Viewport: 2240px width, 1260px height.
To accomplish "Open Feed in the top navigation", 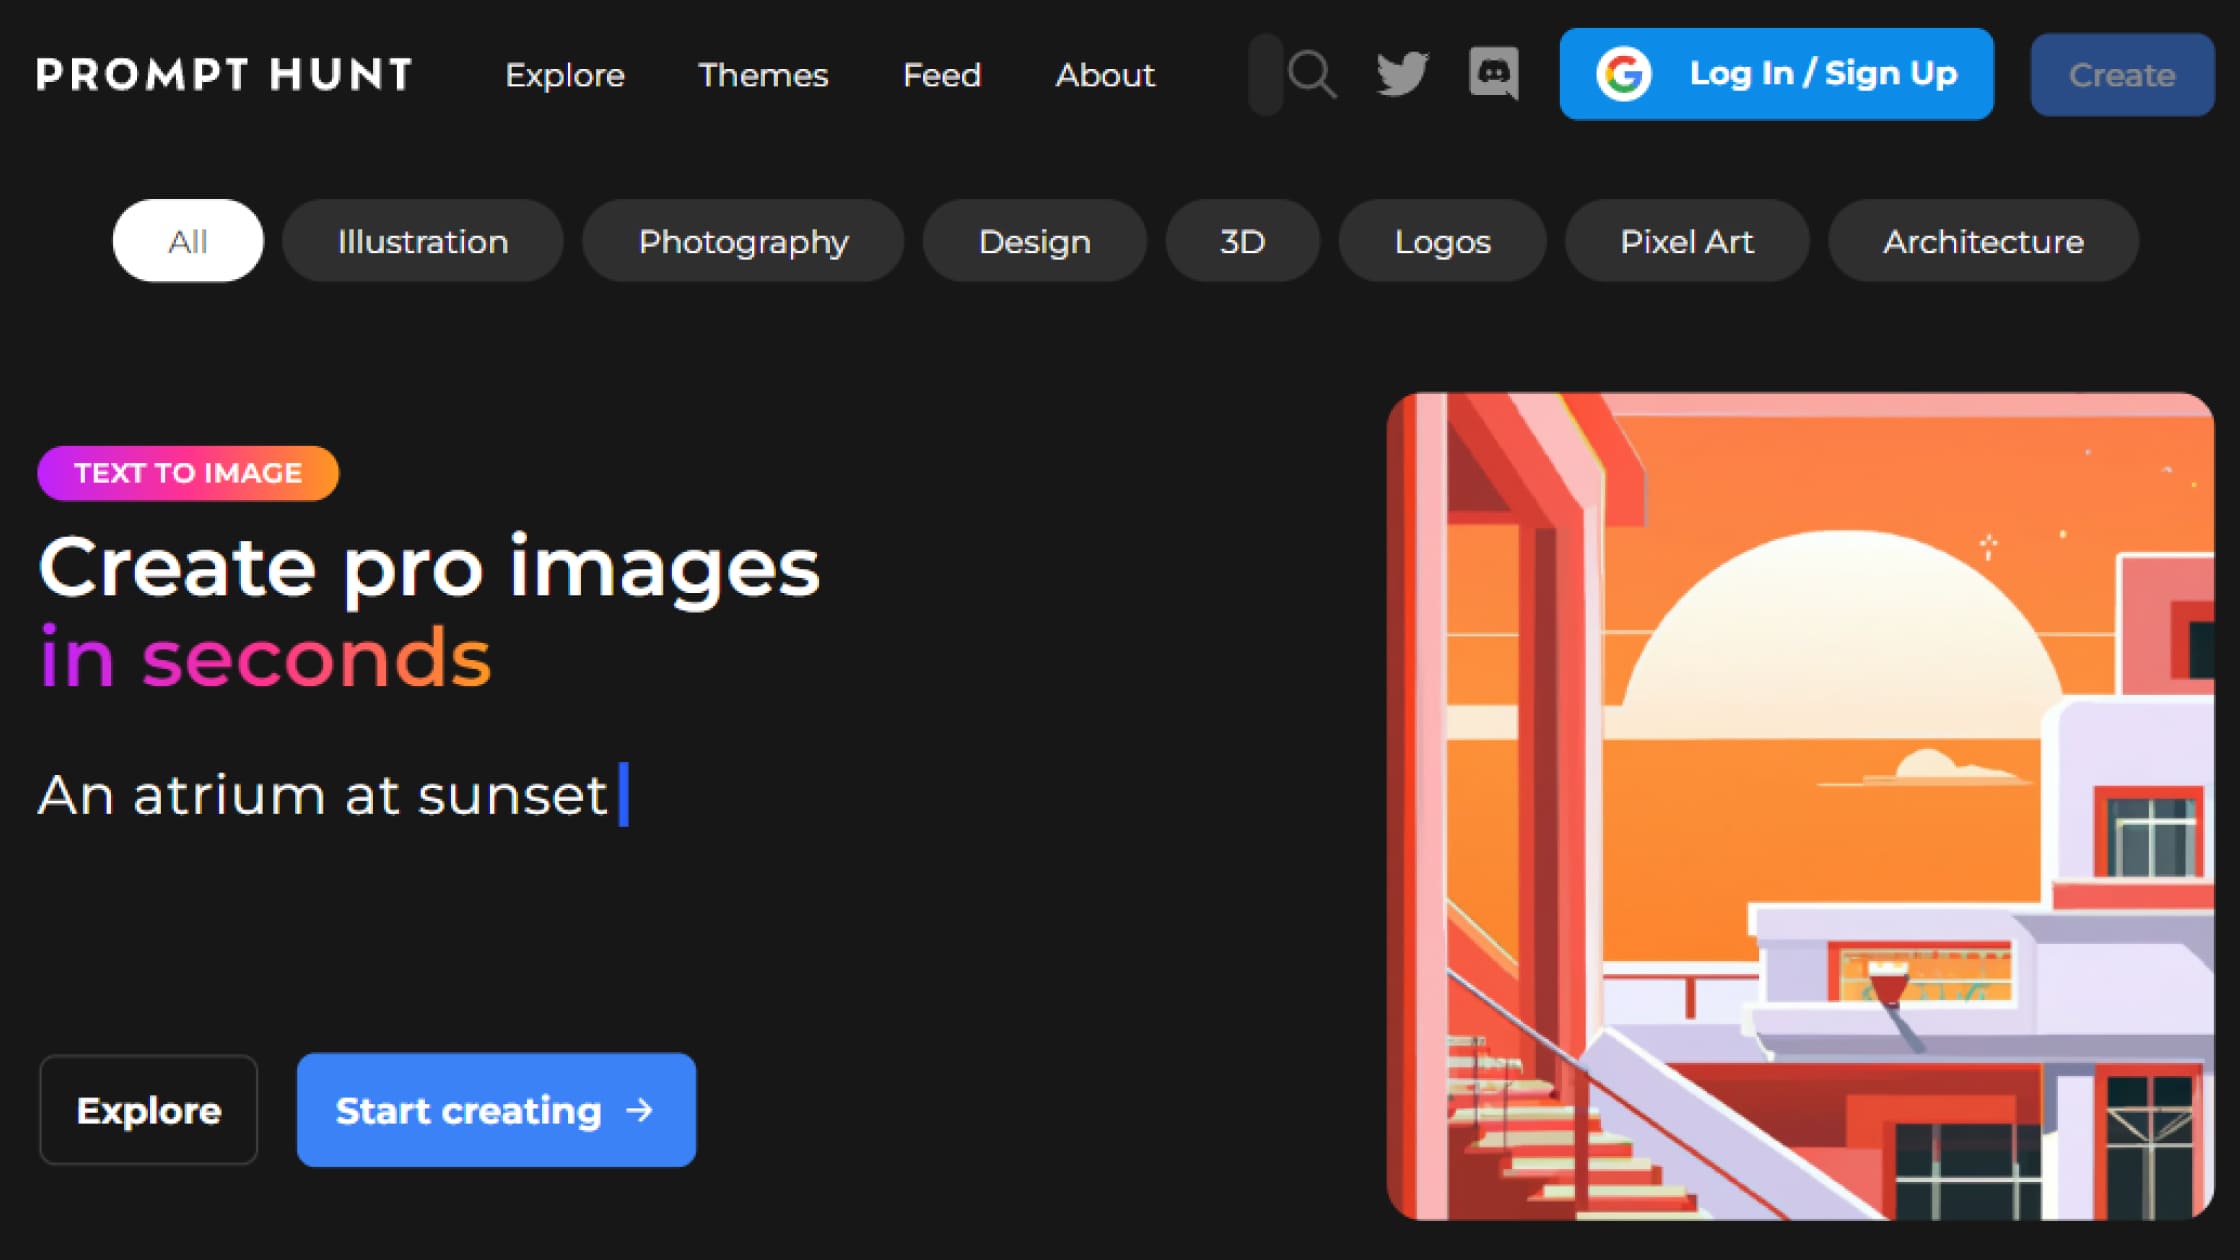I will 942,75.
